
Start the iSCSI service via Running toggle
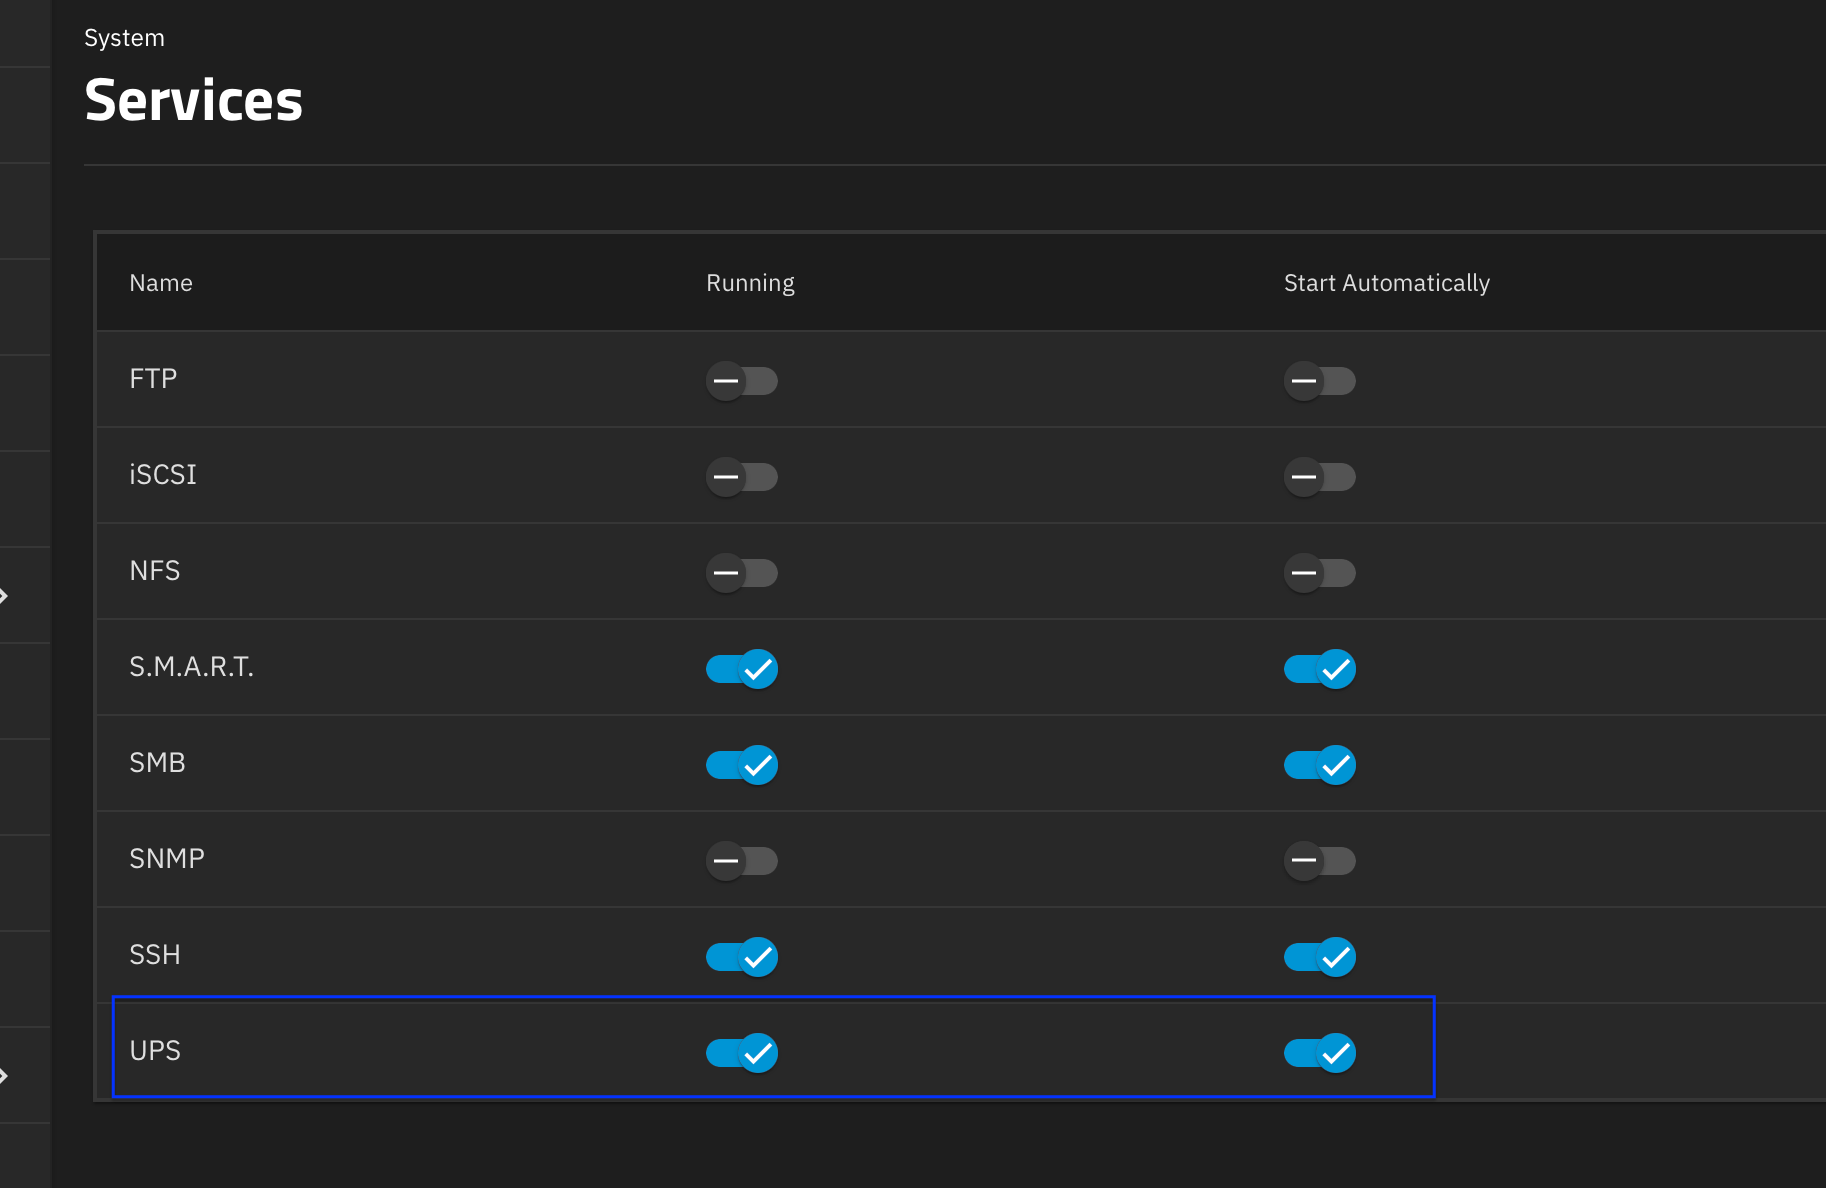741,477
